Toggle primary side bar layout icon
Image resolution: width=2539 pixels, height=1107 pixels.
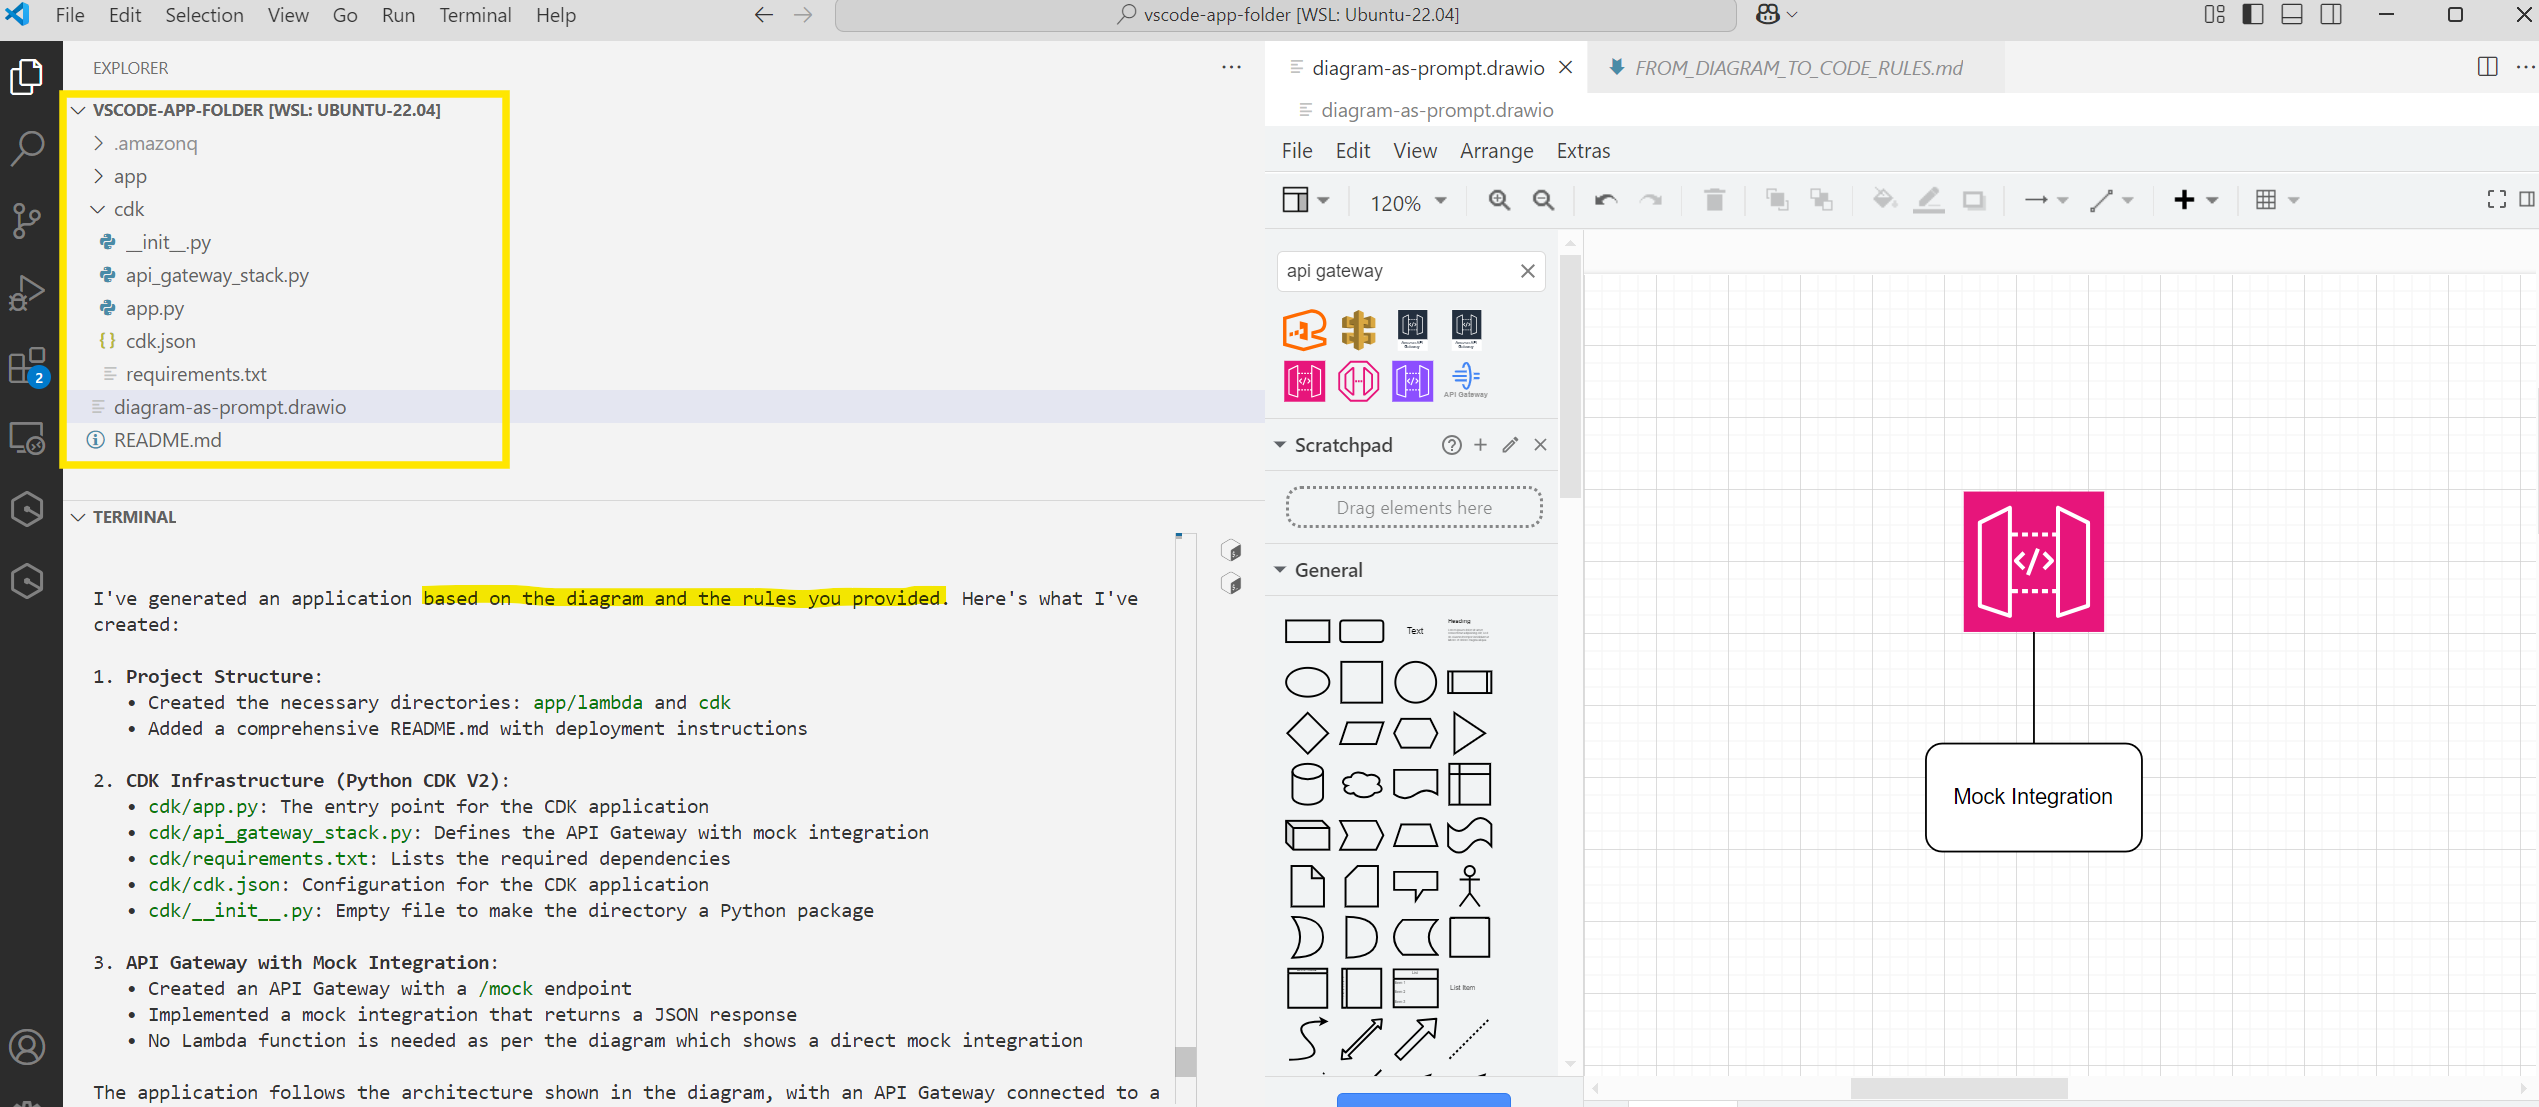(2253, 14)
